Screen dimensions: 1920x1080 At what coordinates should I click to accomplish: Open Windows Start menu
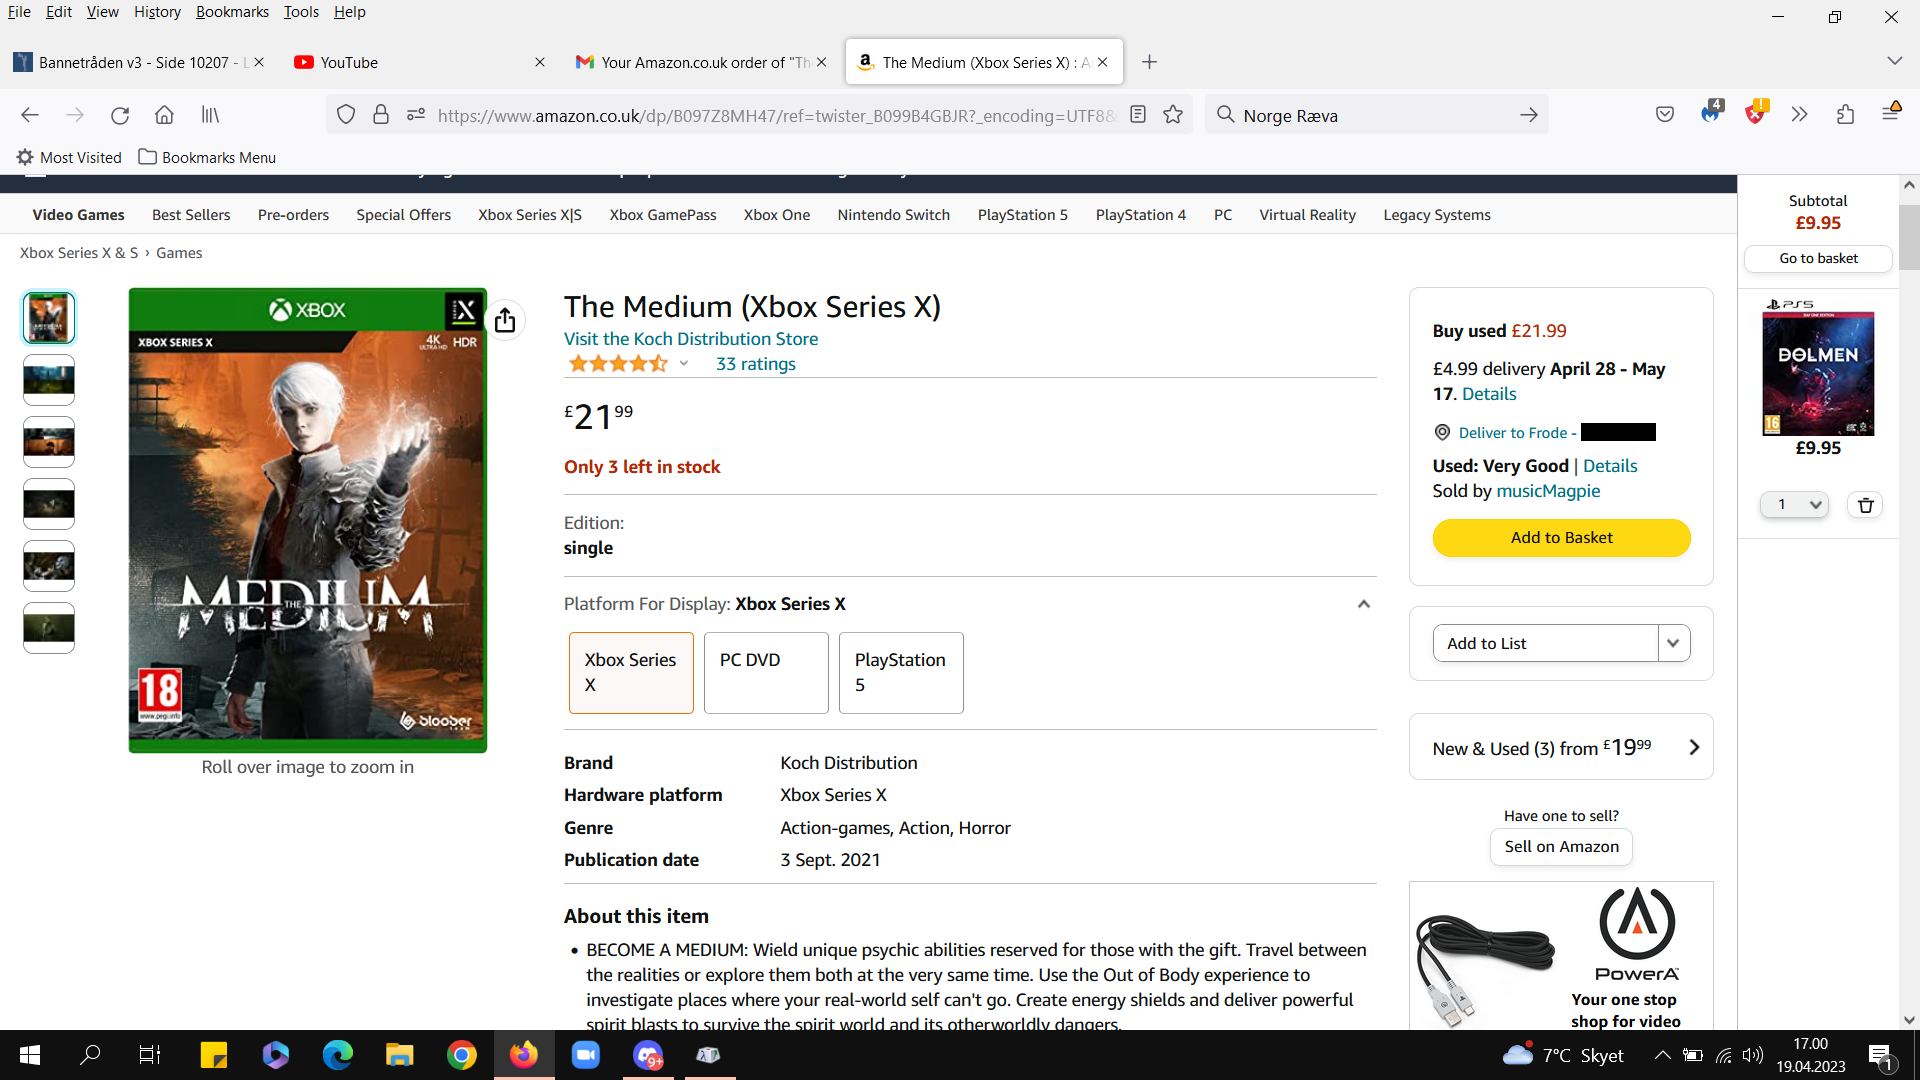(30, 1055)
